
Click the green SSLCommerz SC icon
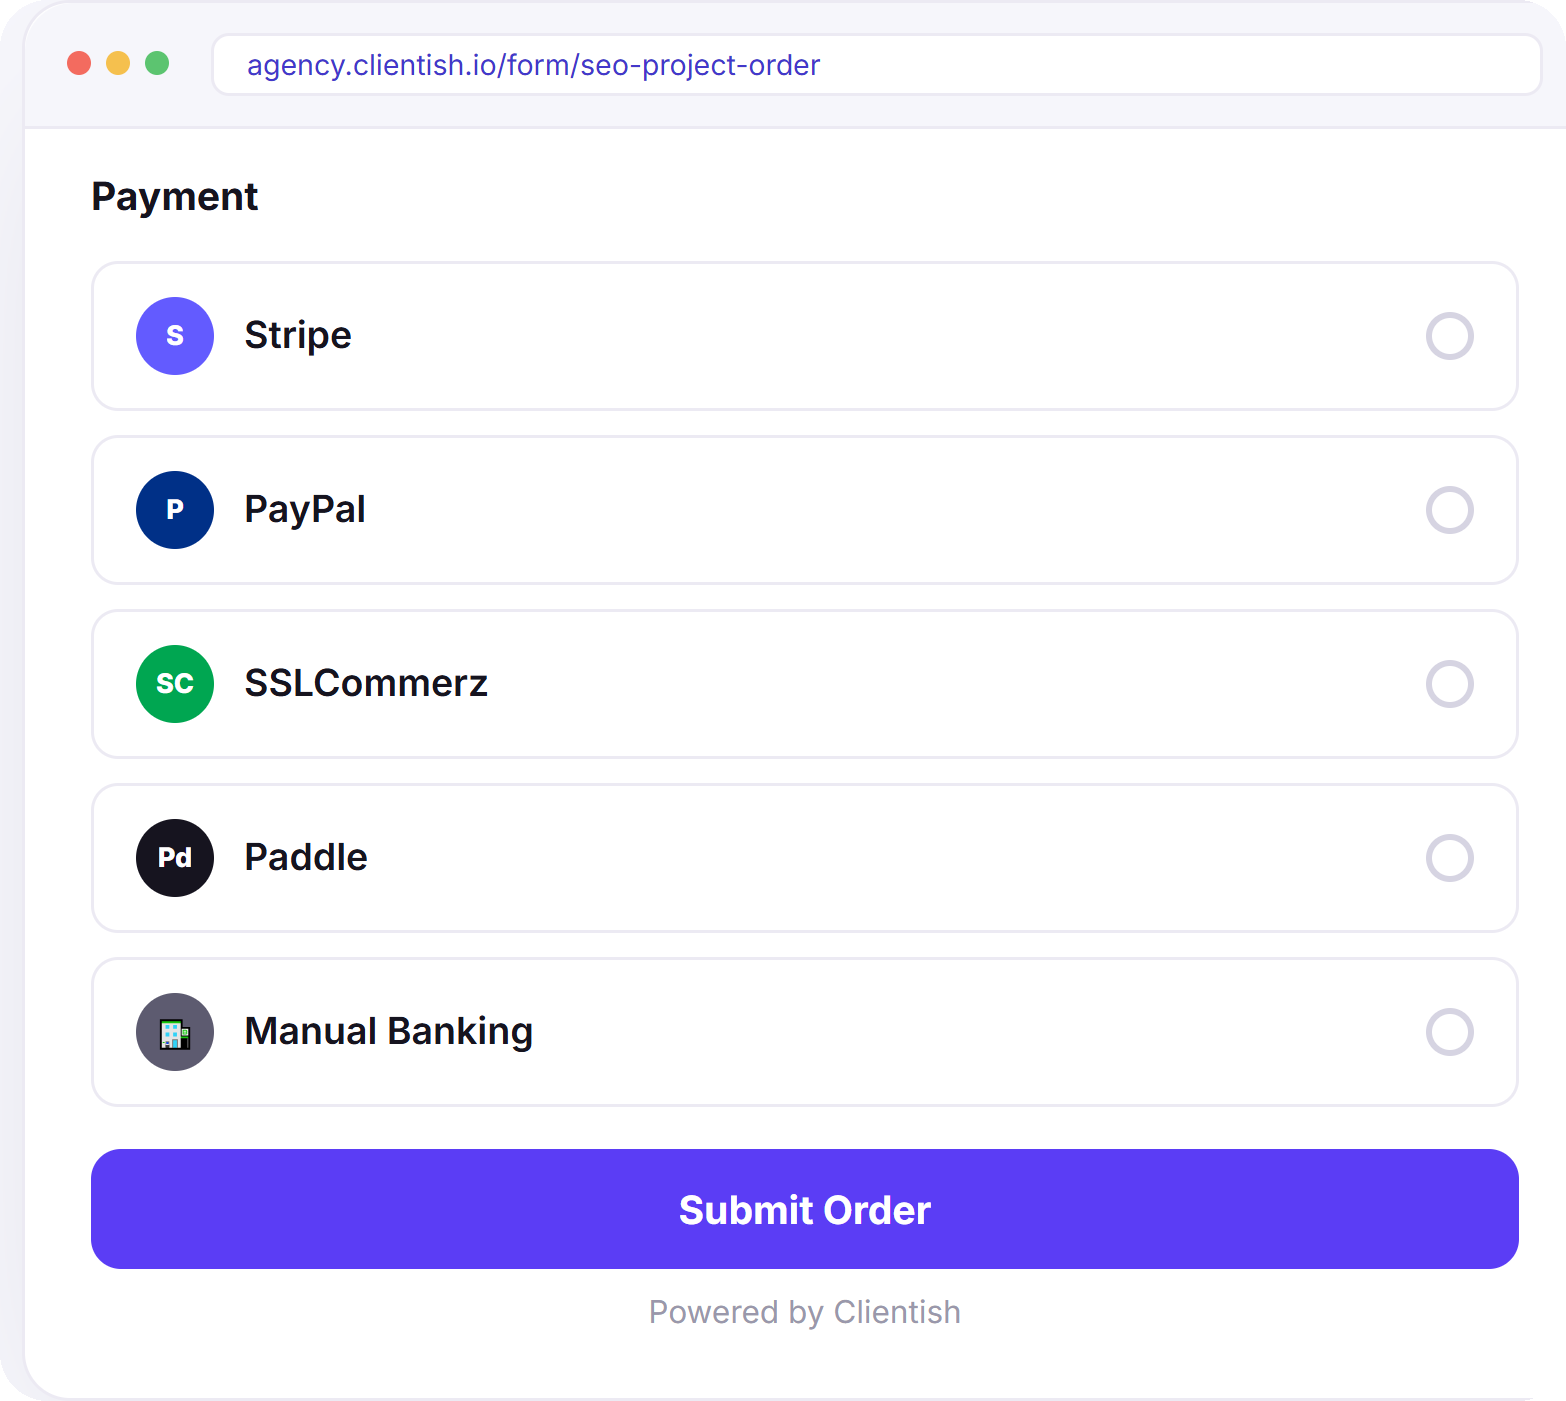point(175,684)
